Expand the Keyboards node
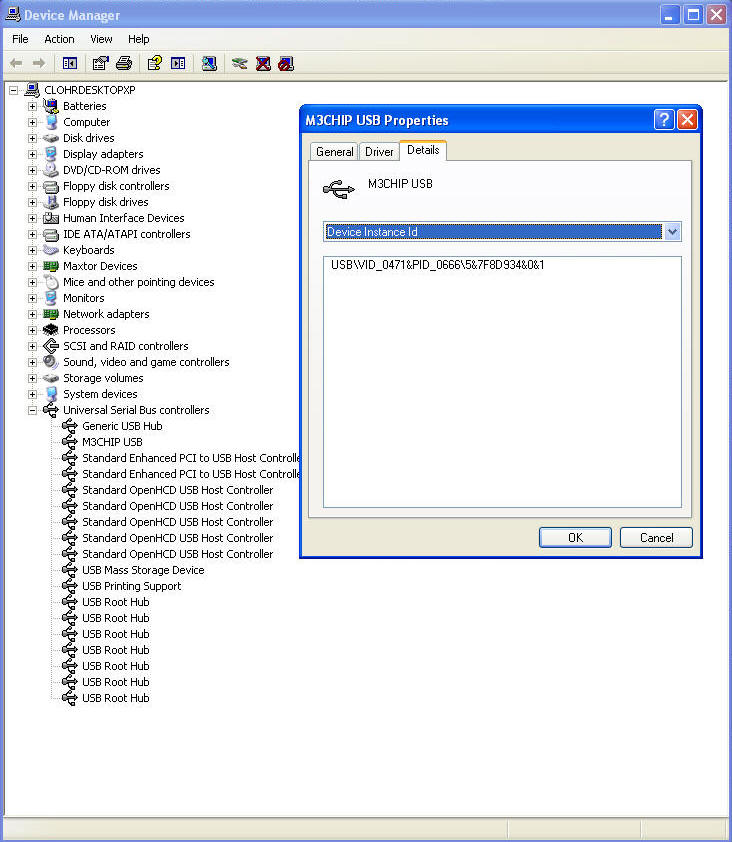The height and width of the screenshot is (842, 732). [32, 250]
